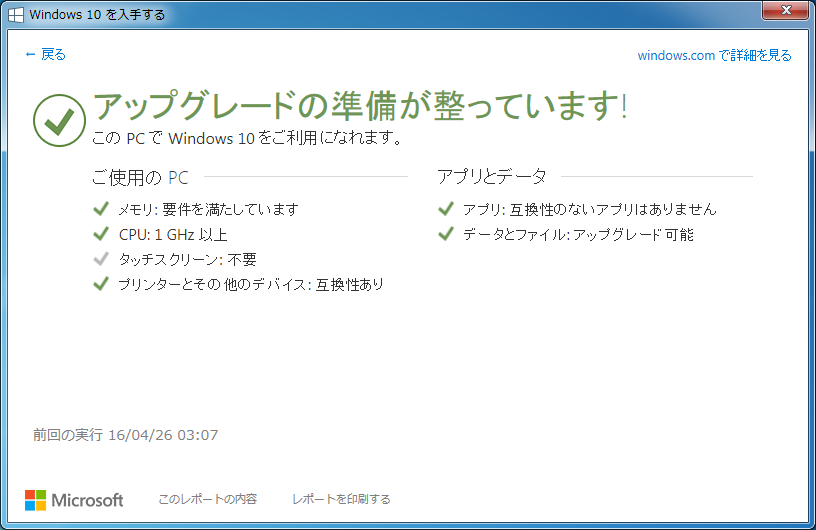Click the Microsoft logo at bottom
Image resolution: width=816 pixels, height=530 pixels.
(74, 500)
